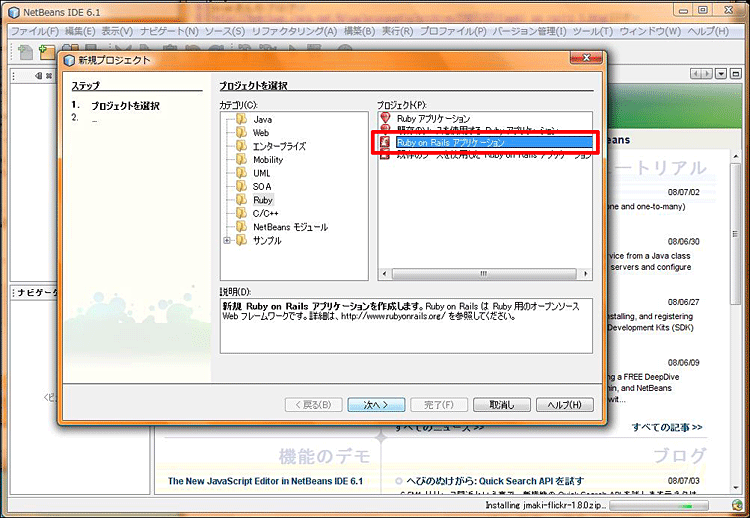Screen dimensions: 750x518
Task: Click the project list horizontal scrollbar thumb
Action: pyautogui.click(x=484, y=274)
